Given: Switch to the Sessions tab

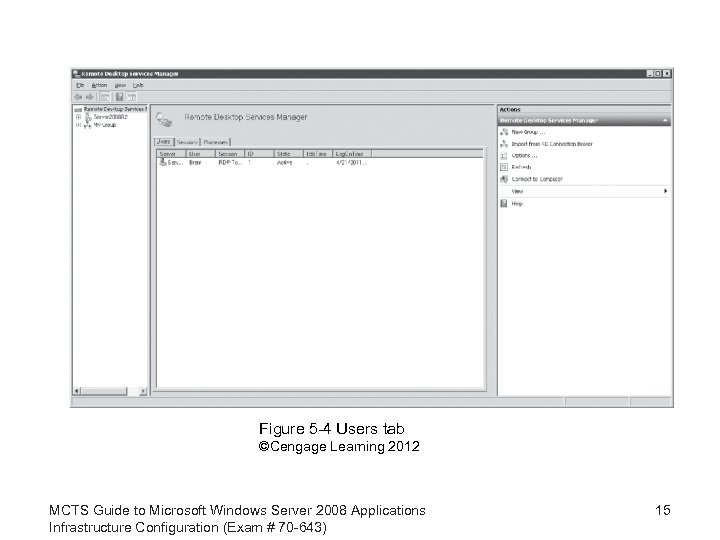Looking at the screenshot, I should pyautogui.click(x=187, y=142).
